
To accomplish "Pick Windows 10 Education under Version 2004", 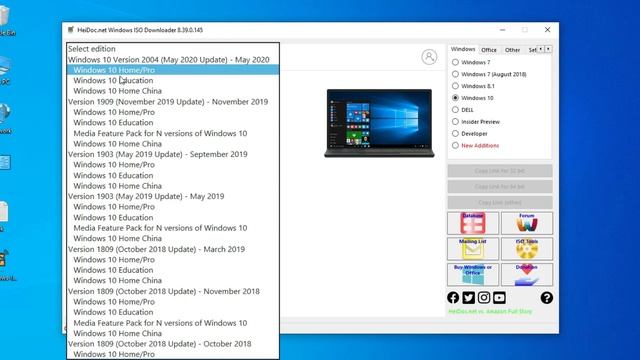I will pos(173,80).
